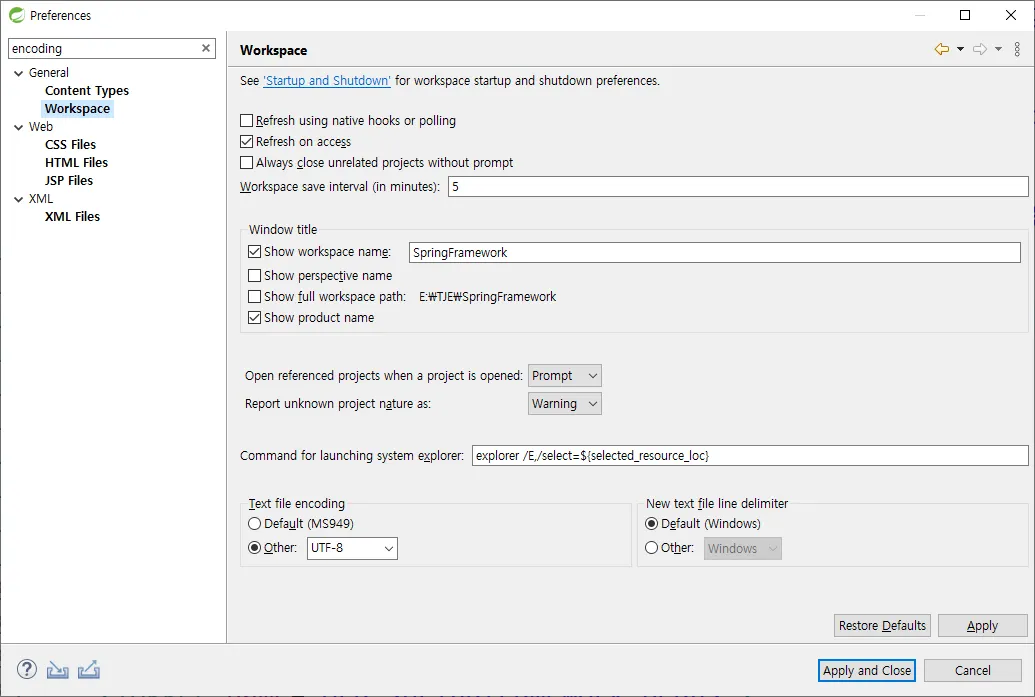Select Default (MS949) encoding radio button
Image resolution: width=1035 pixels, height=697 pixels.
pyautogui.click(x=254, y=524)
